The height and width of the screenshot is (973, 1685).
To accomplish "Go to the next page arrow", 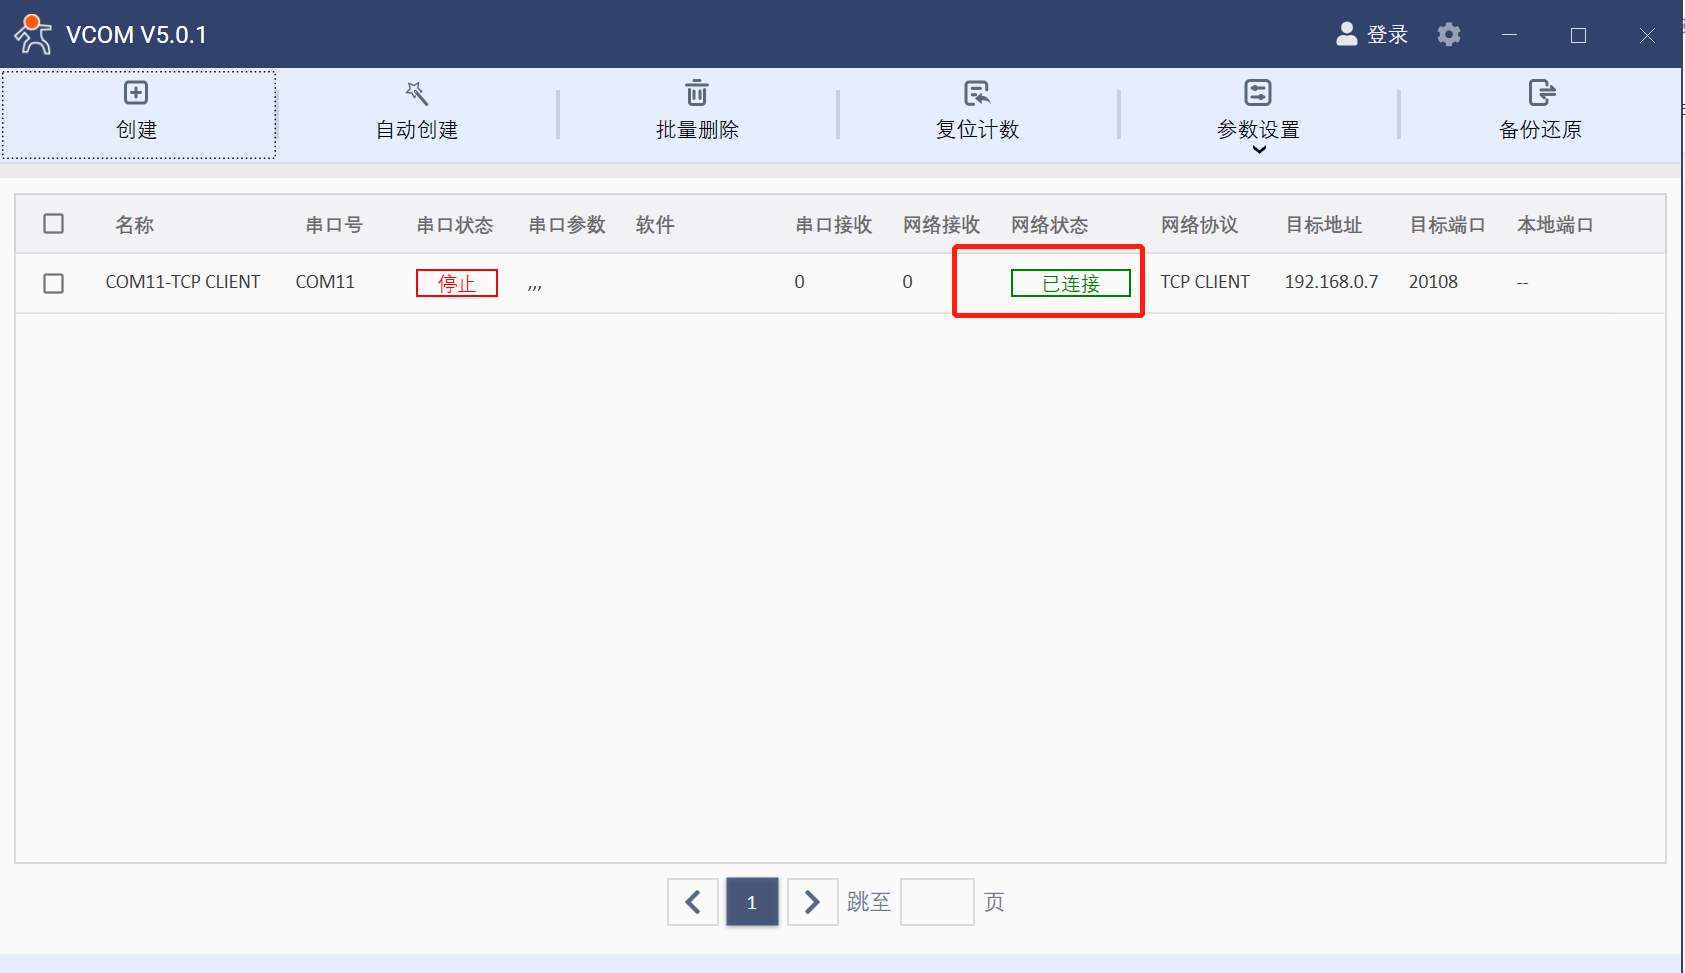I will click(x=812, y=902).
